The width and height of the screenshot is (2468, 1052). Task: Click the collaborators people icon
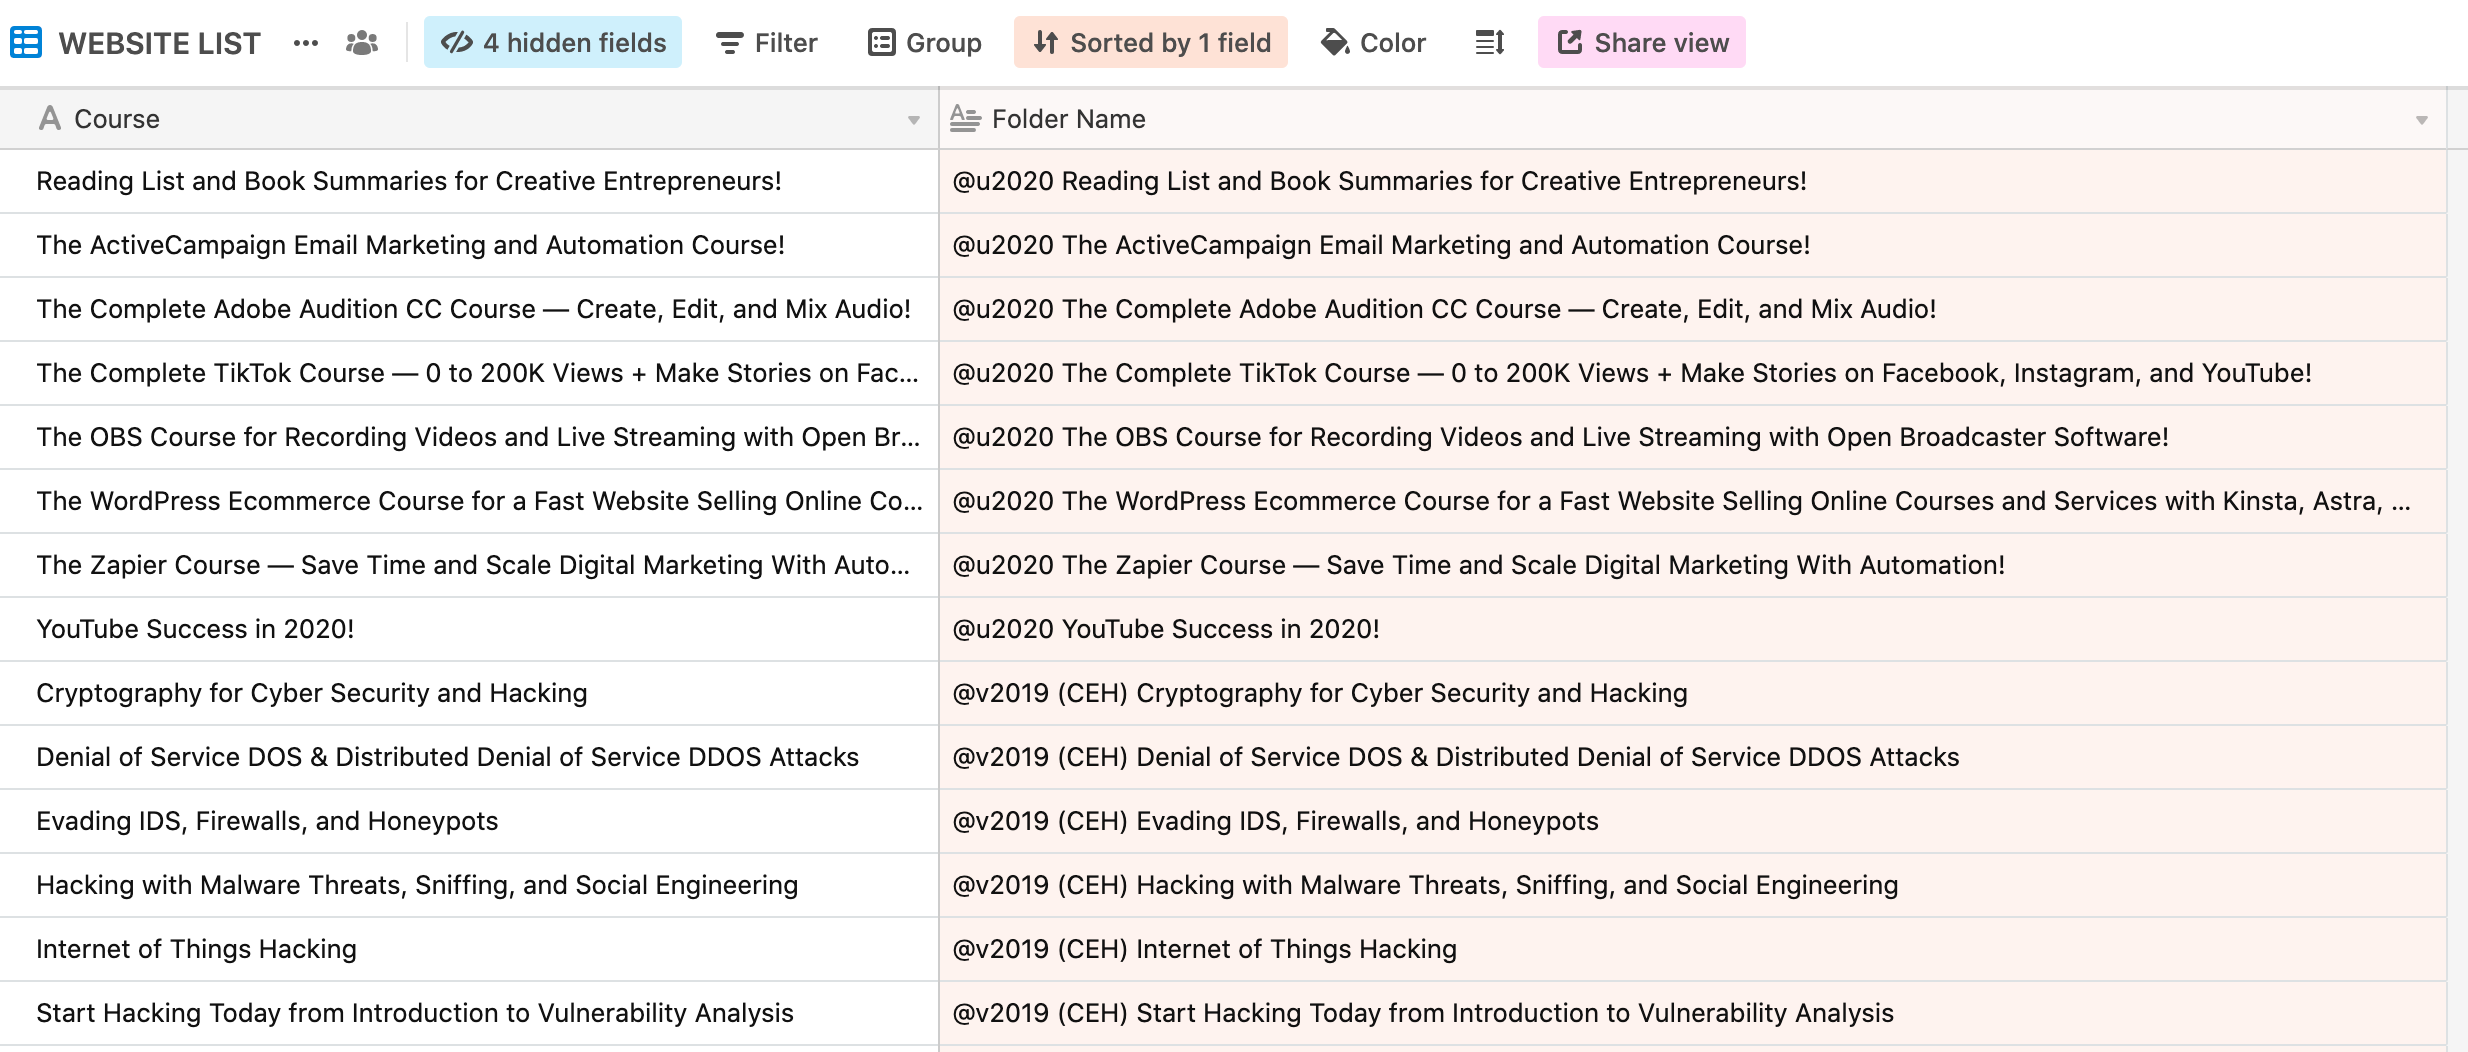[x=362, y=43]
